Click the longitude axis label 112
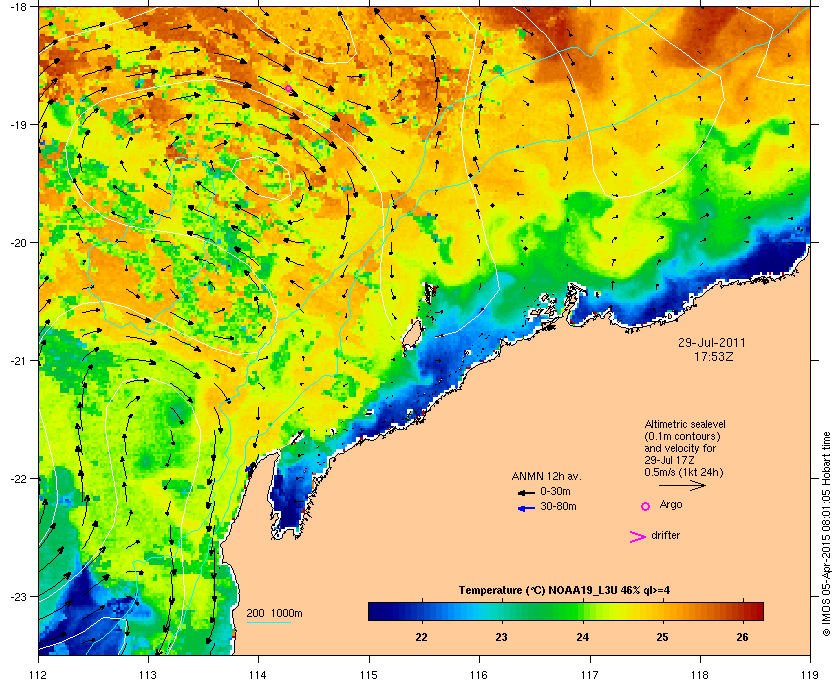Image resolution: width=840 pixels, height=680 pixels. pyautogui.click(x=39, y=675)
